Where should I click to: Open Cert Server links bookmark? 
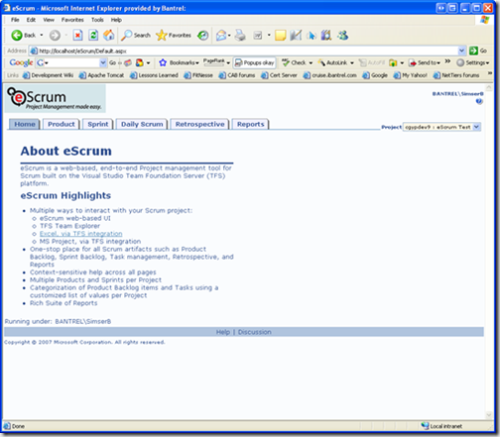click(279, 75)
